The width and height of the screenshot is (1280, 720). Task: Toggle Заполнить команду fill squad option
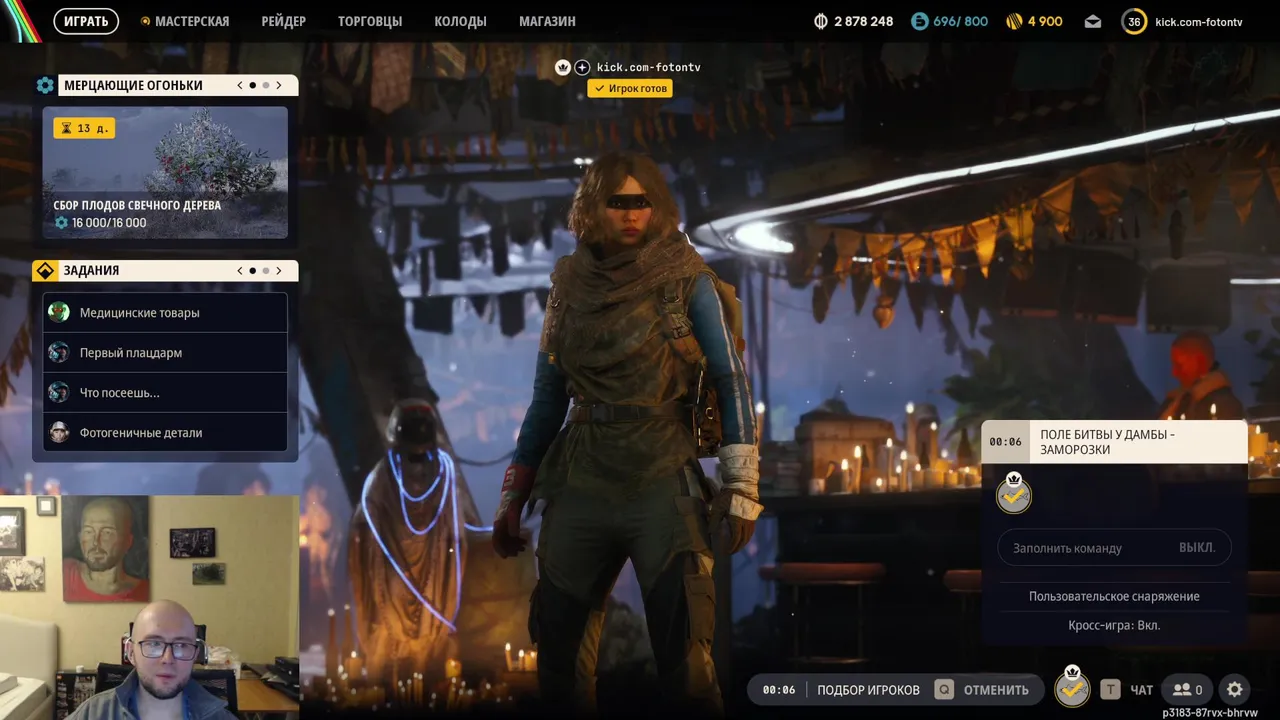tap(1114, 548)
